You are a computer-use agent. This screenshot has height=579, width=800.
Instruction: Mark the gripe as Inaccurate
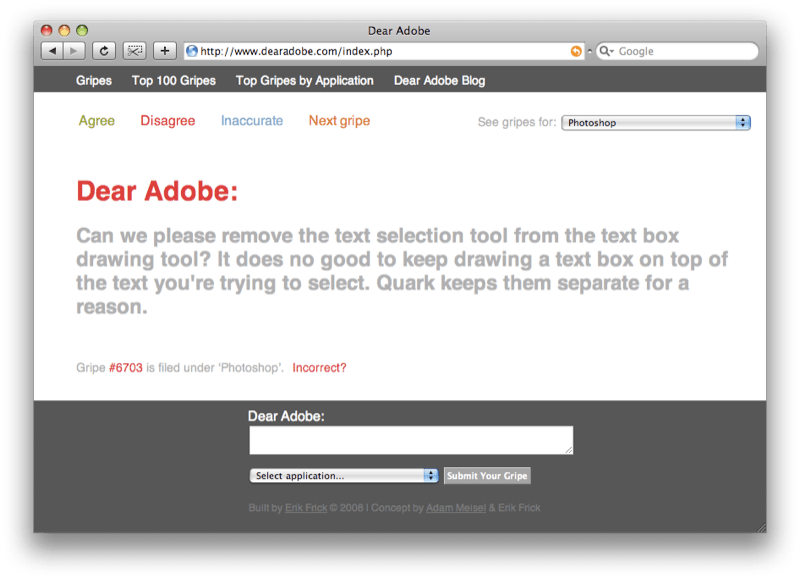point(252,121)
